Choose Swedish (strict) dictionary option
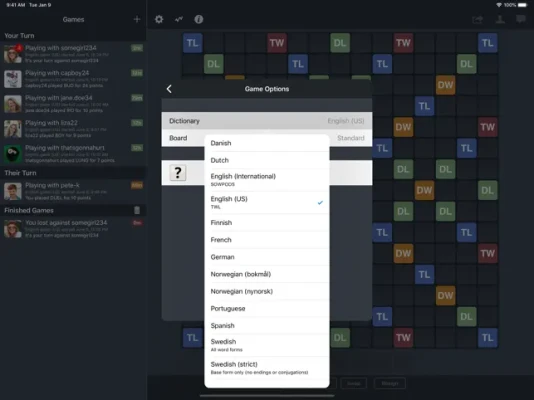The height and width of the screenshot is (400, 534). 267,368
